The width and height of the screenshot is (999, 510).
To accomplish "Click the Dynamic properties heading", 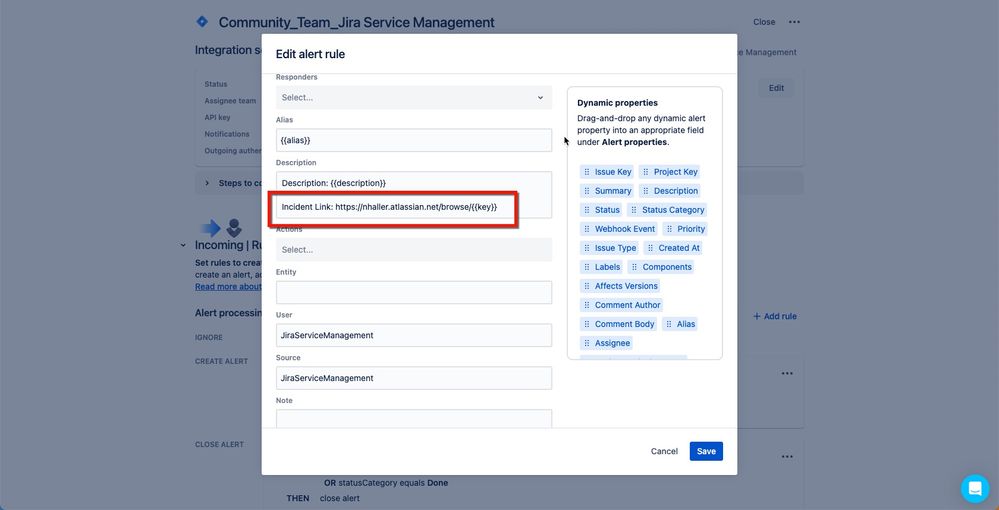I will pos(617,103).
